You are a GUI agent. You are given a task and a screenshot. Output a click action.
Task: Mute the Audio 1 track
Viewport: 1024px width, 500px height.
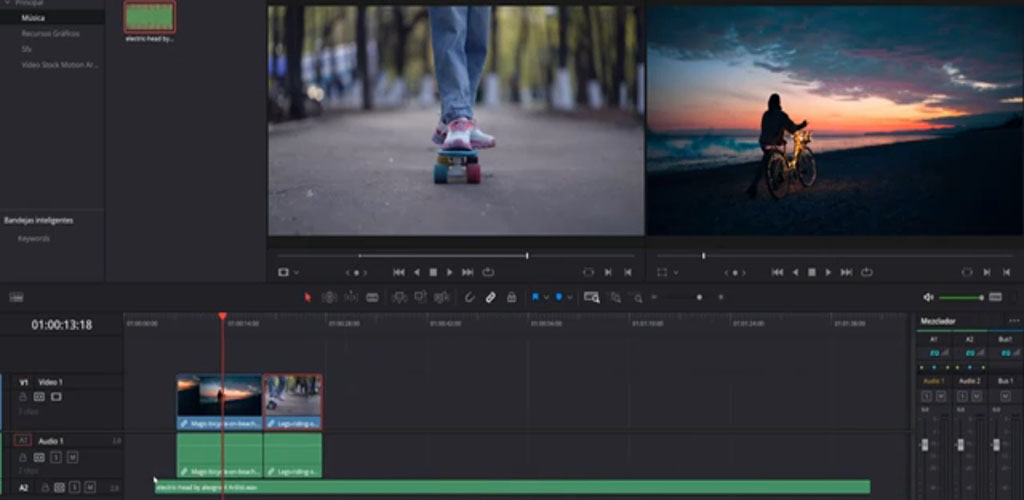pos(72,457)
